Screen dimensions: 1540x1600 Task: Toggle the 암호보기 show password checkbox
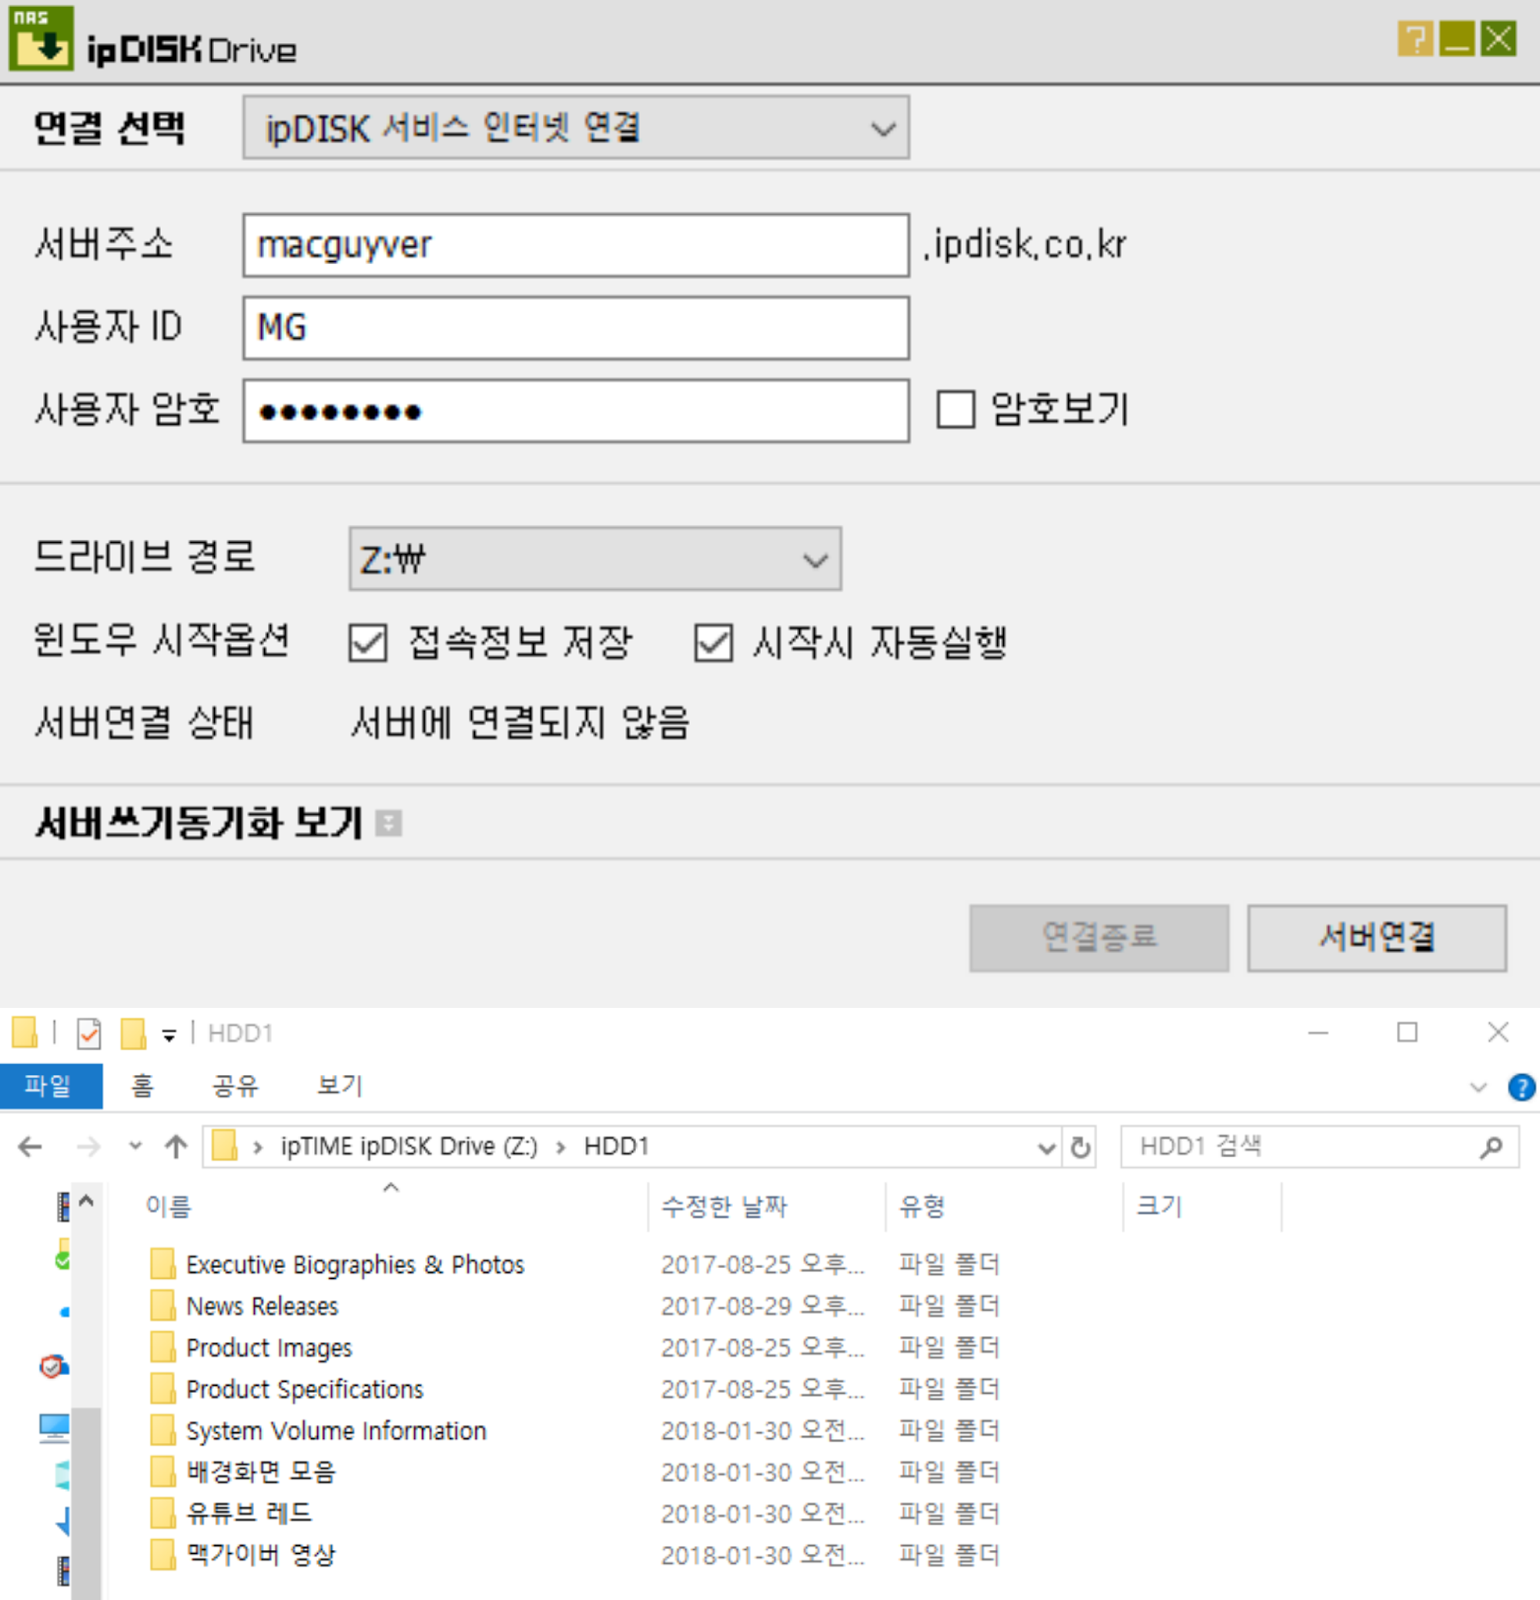(956, 409)
